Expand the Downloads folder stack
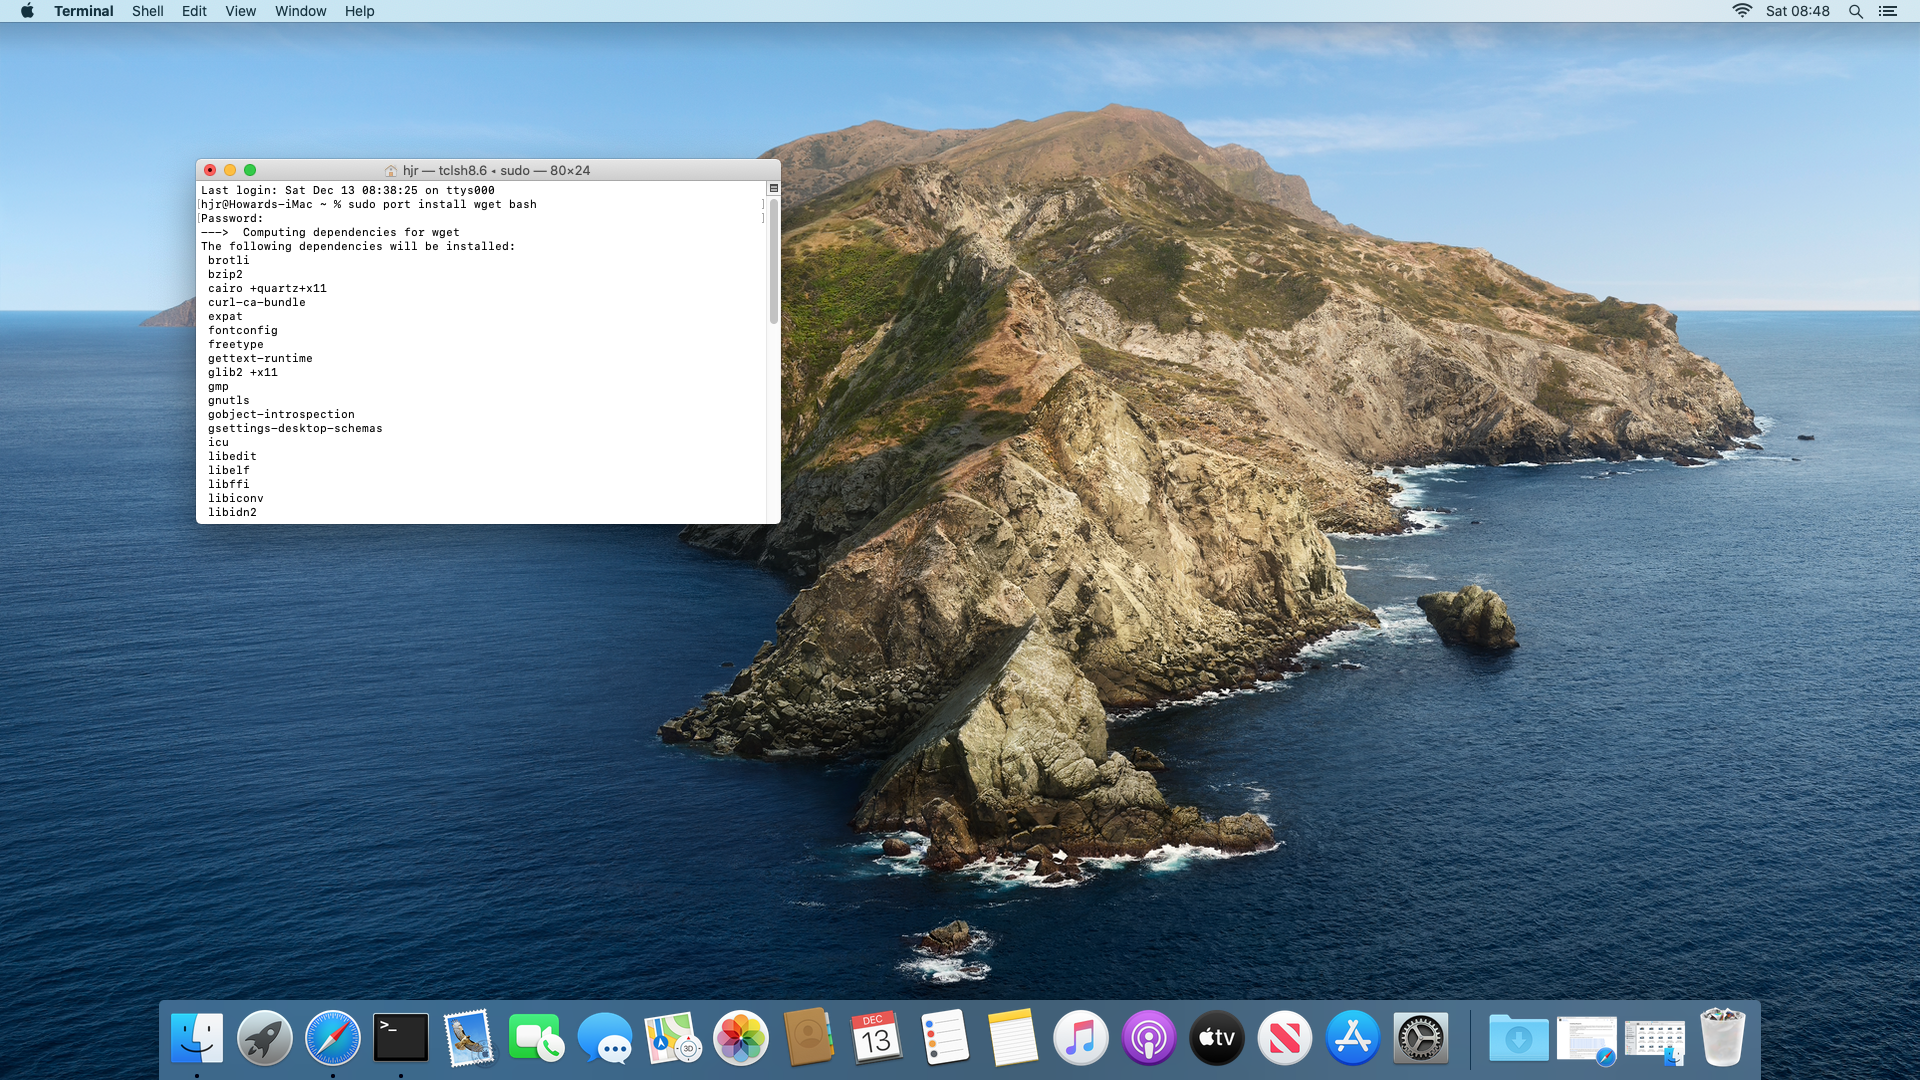This screenshot has height=1080, width=1920. tap(1519, 1039)
